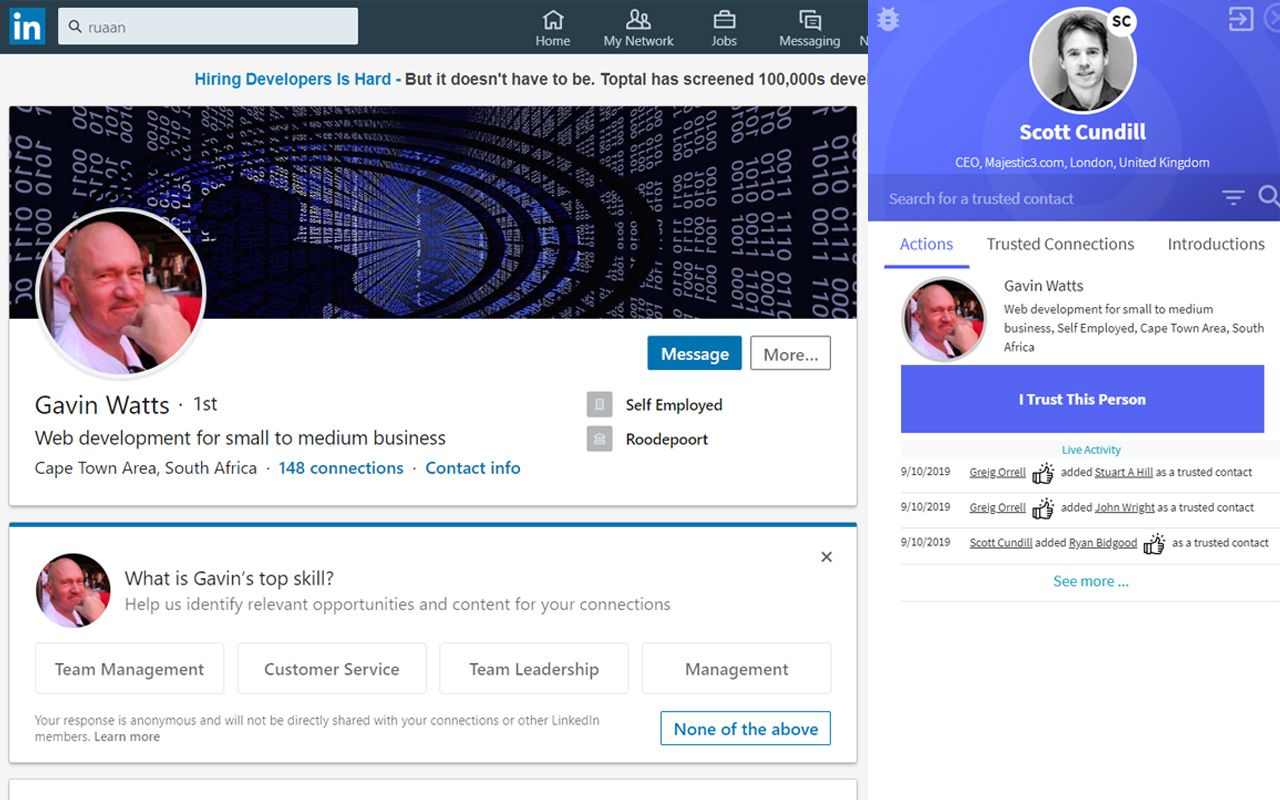Switch to the Introductions tab
Viewport: 1280px width, 800px height.
(1216, 244)
